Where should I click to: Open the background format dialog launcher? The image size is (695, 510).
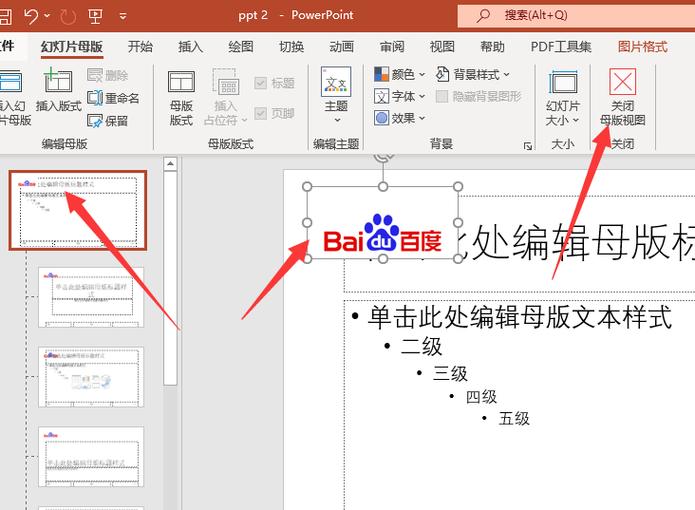pyautogui.click(x=527, y=146)
